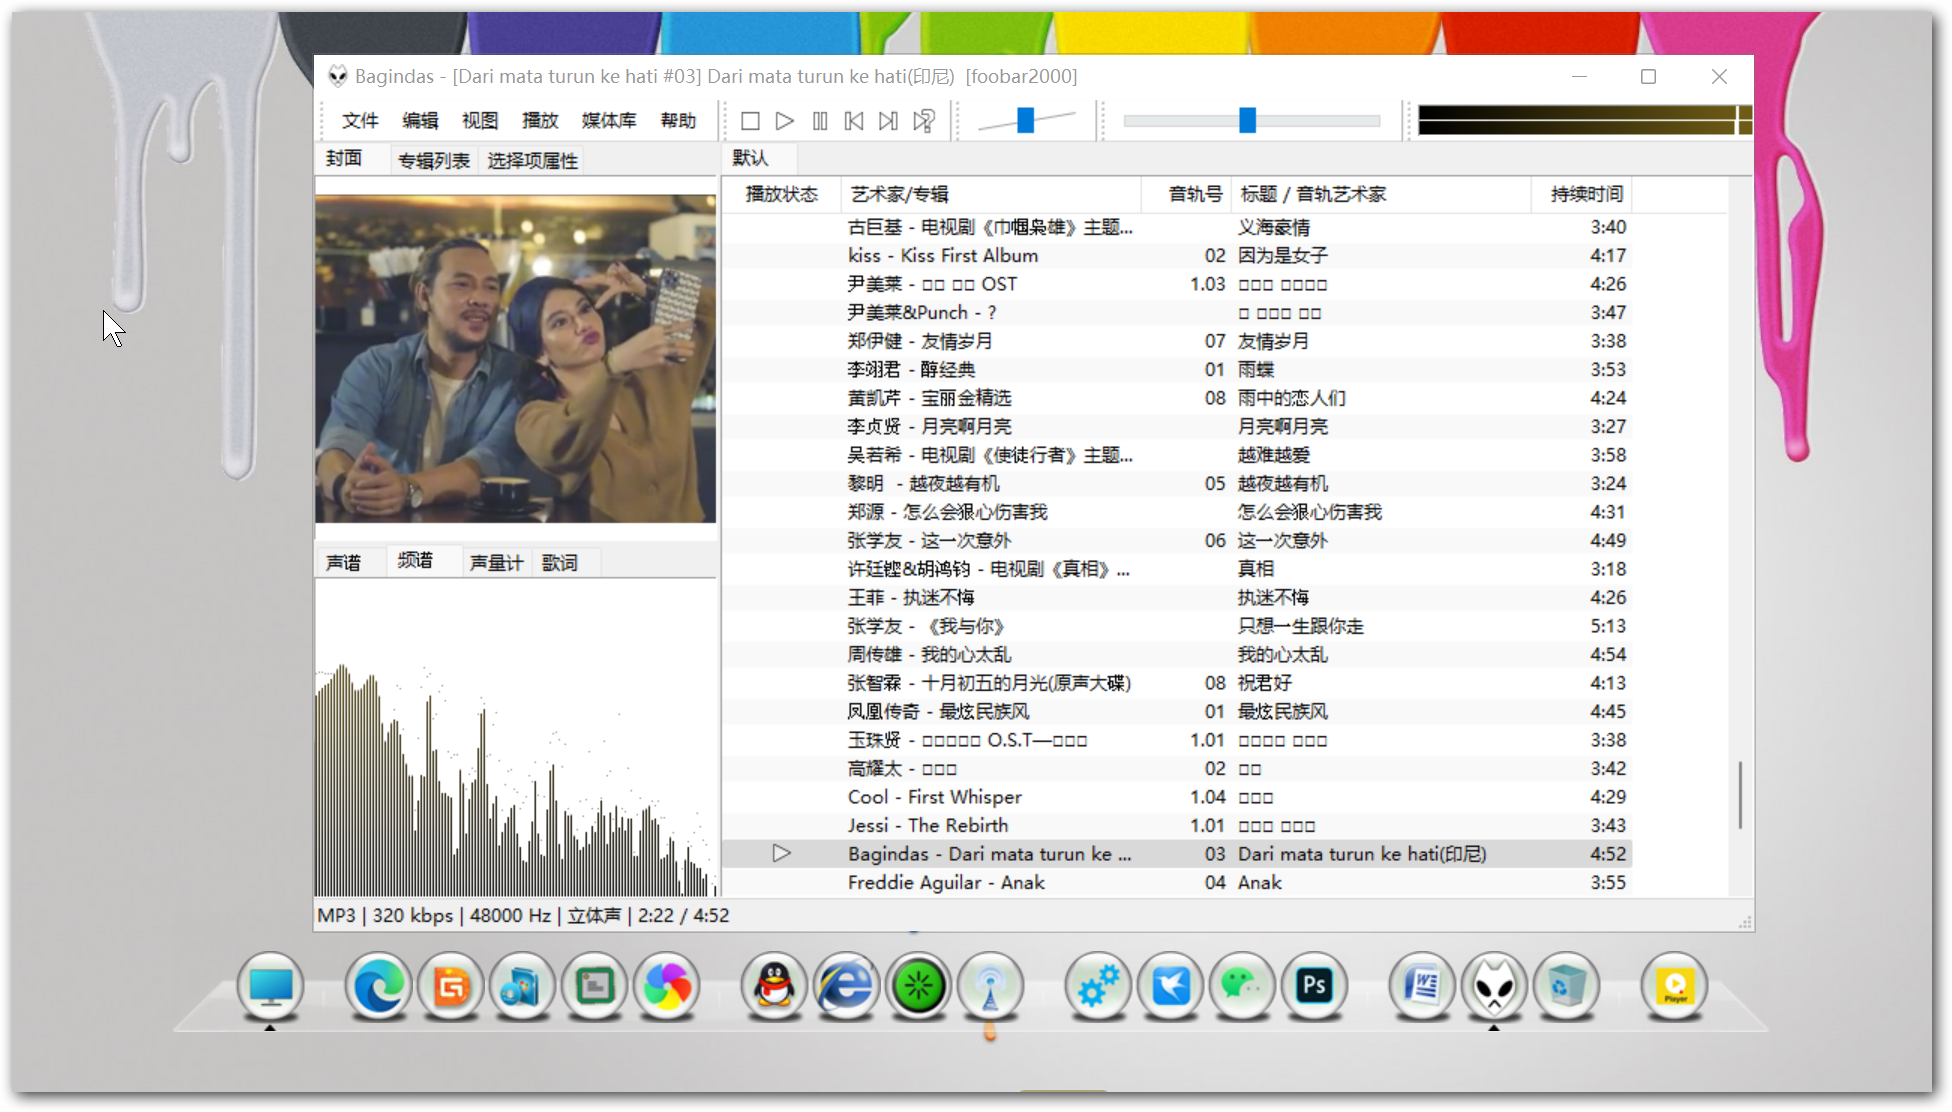
Task: Open the 帮助 menu
Action: [678, 121]
